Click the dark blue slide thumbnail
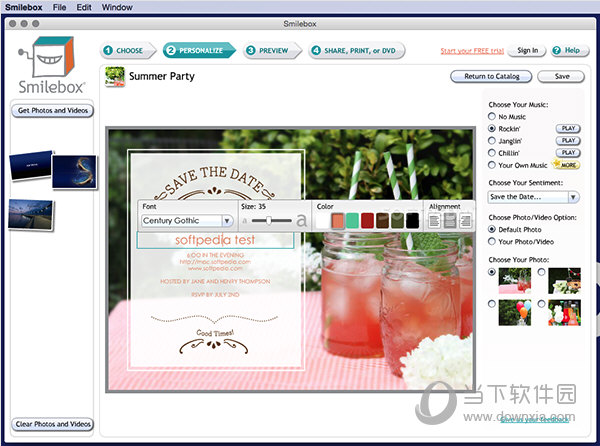The width and height of the screenshot is (600, 446). [x=31, y=165]
